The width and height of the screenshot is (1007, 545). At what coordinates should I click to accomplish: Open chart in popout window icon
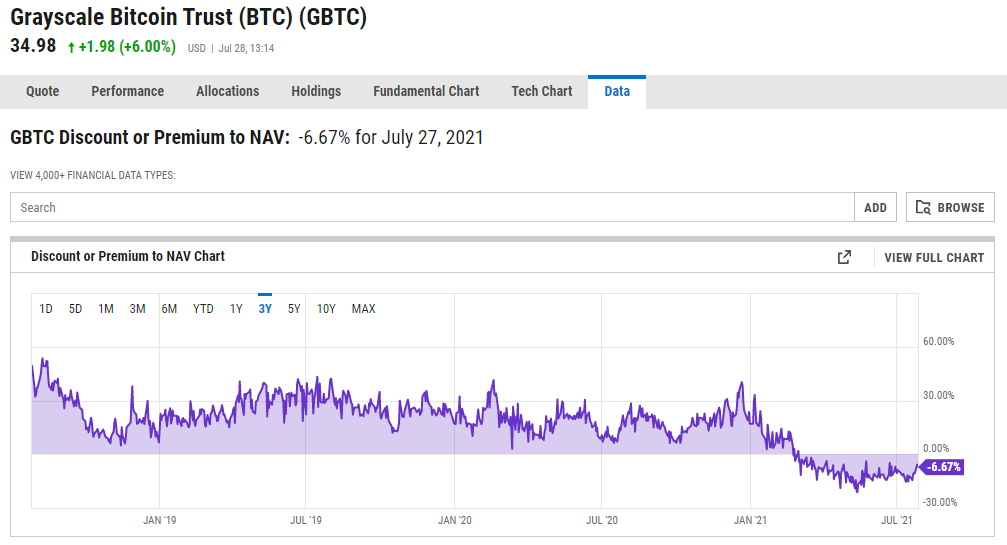[844, 257]
